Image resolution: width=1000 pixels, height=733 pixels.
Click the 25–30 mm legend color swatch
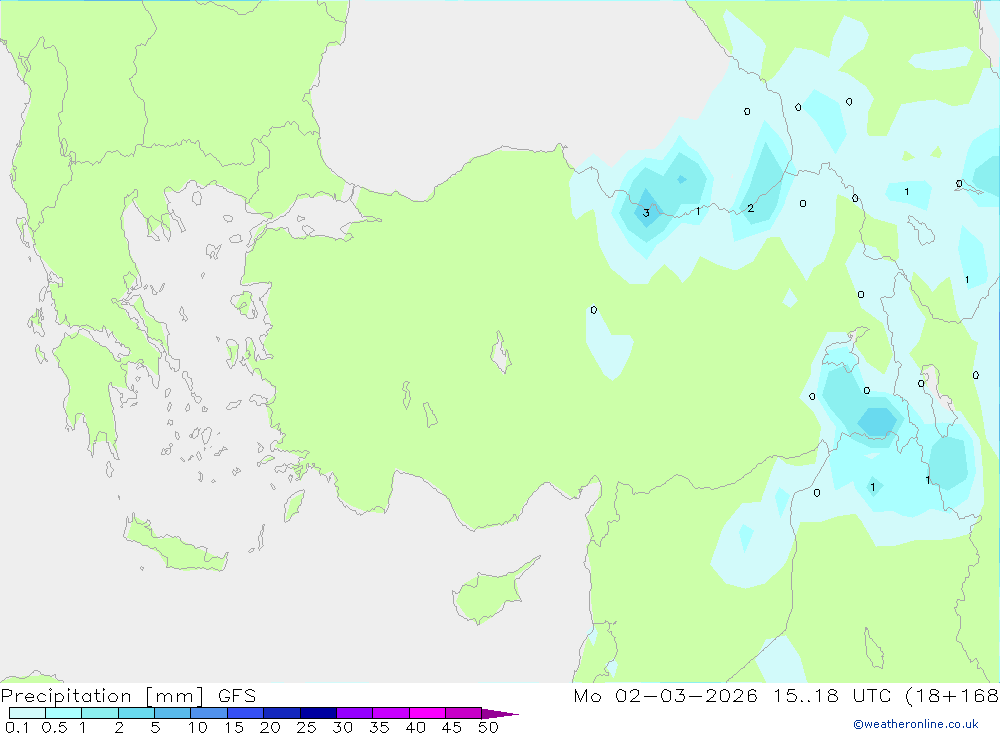[x=318, y=713]
